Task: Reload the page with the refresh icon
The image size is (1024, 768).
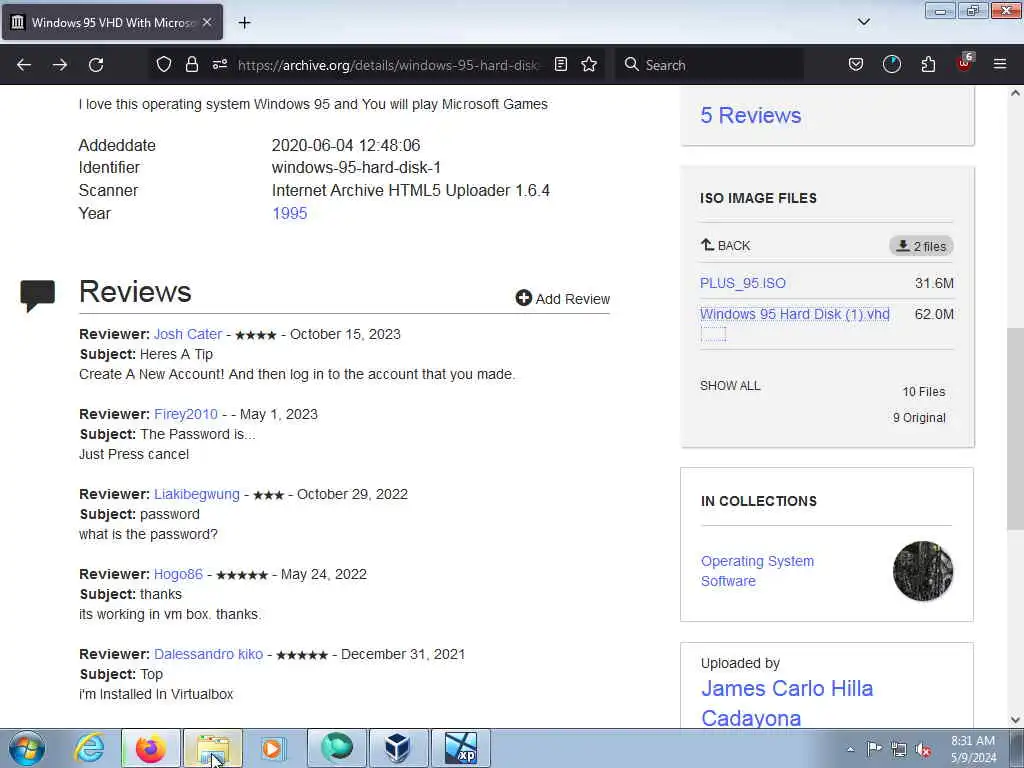Action: click(x=96, y=65)
